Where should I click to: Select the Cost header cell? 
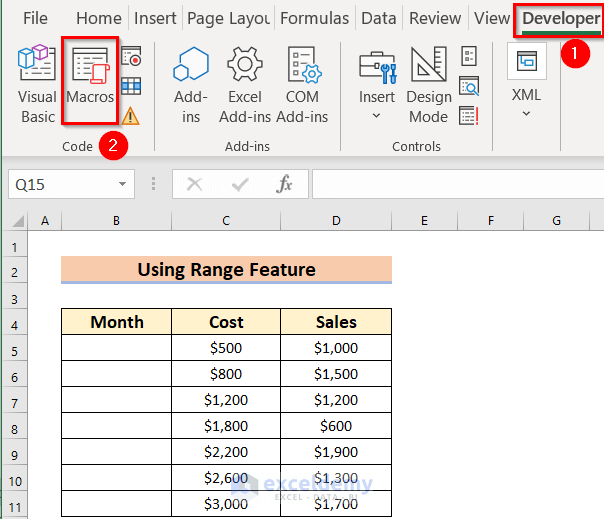pos(226,322)
